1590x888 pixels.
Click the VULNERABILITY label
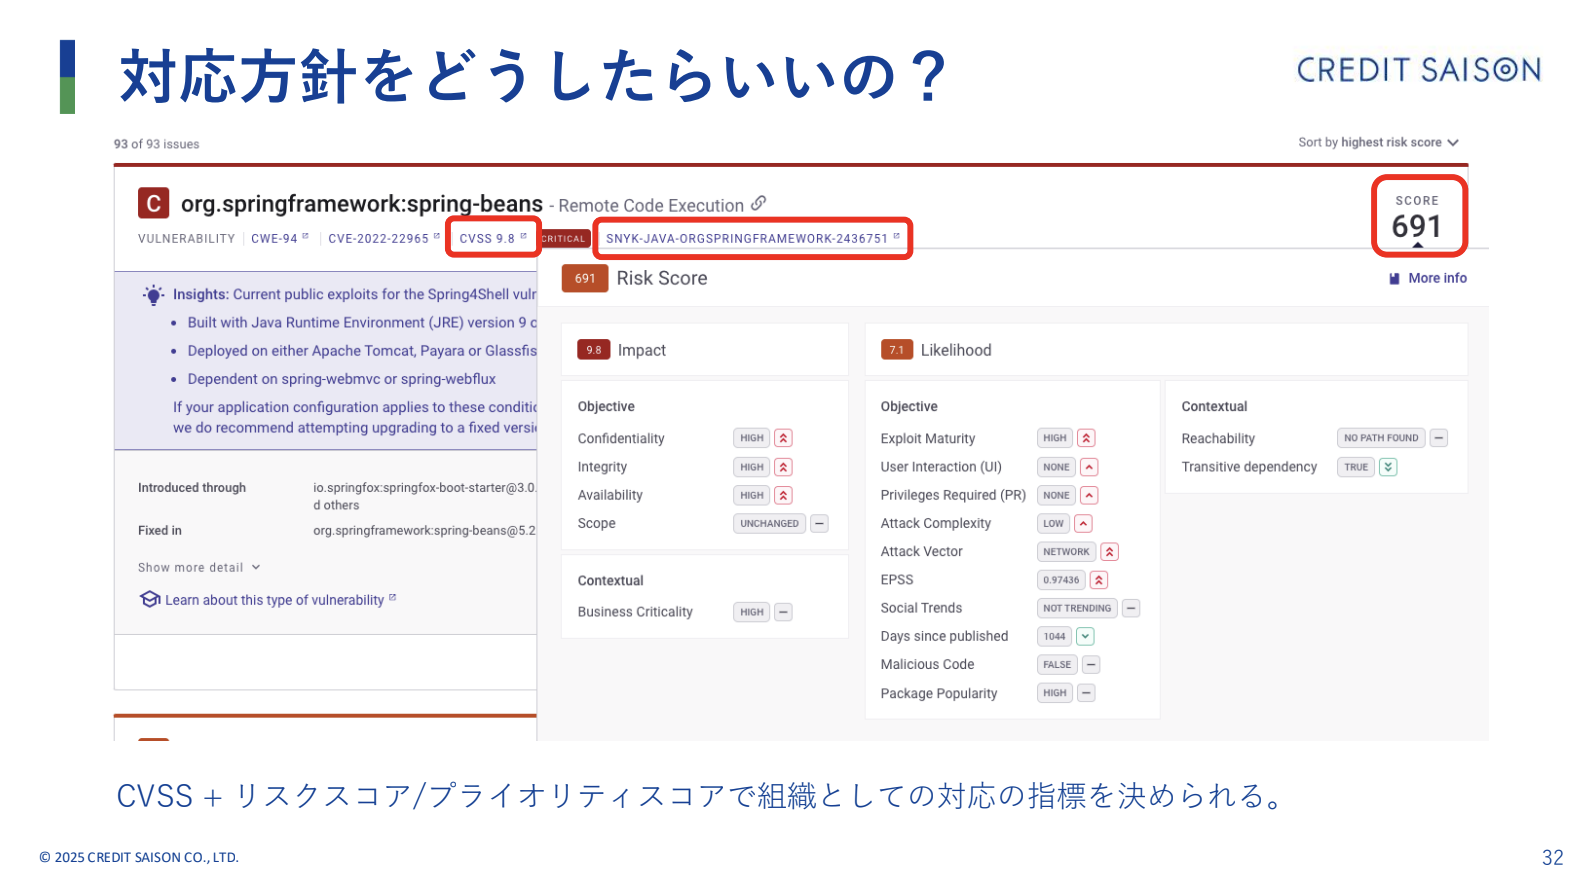click(x=187, y=238)
